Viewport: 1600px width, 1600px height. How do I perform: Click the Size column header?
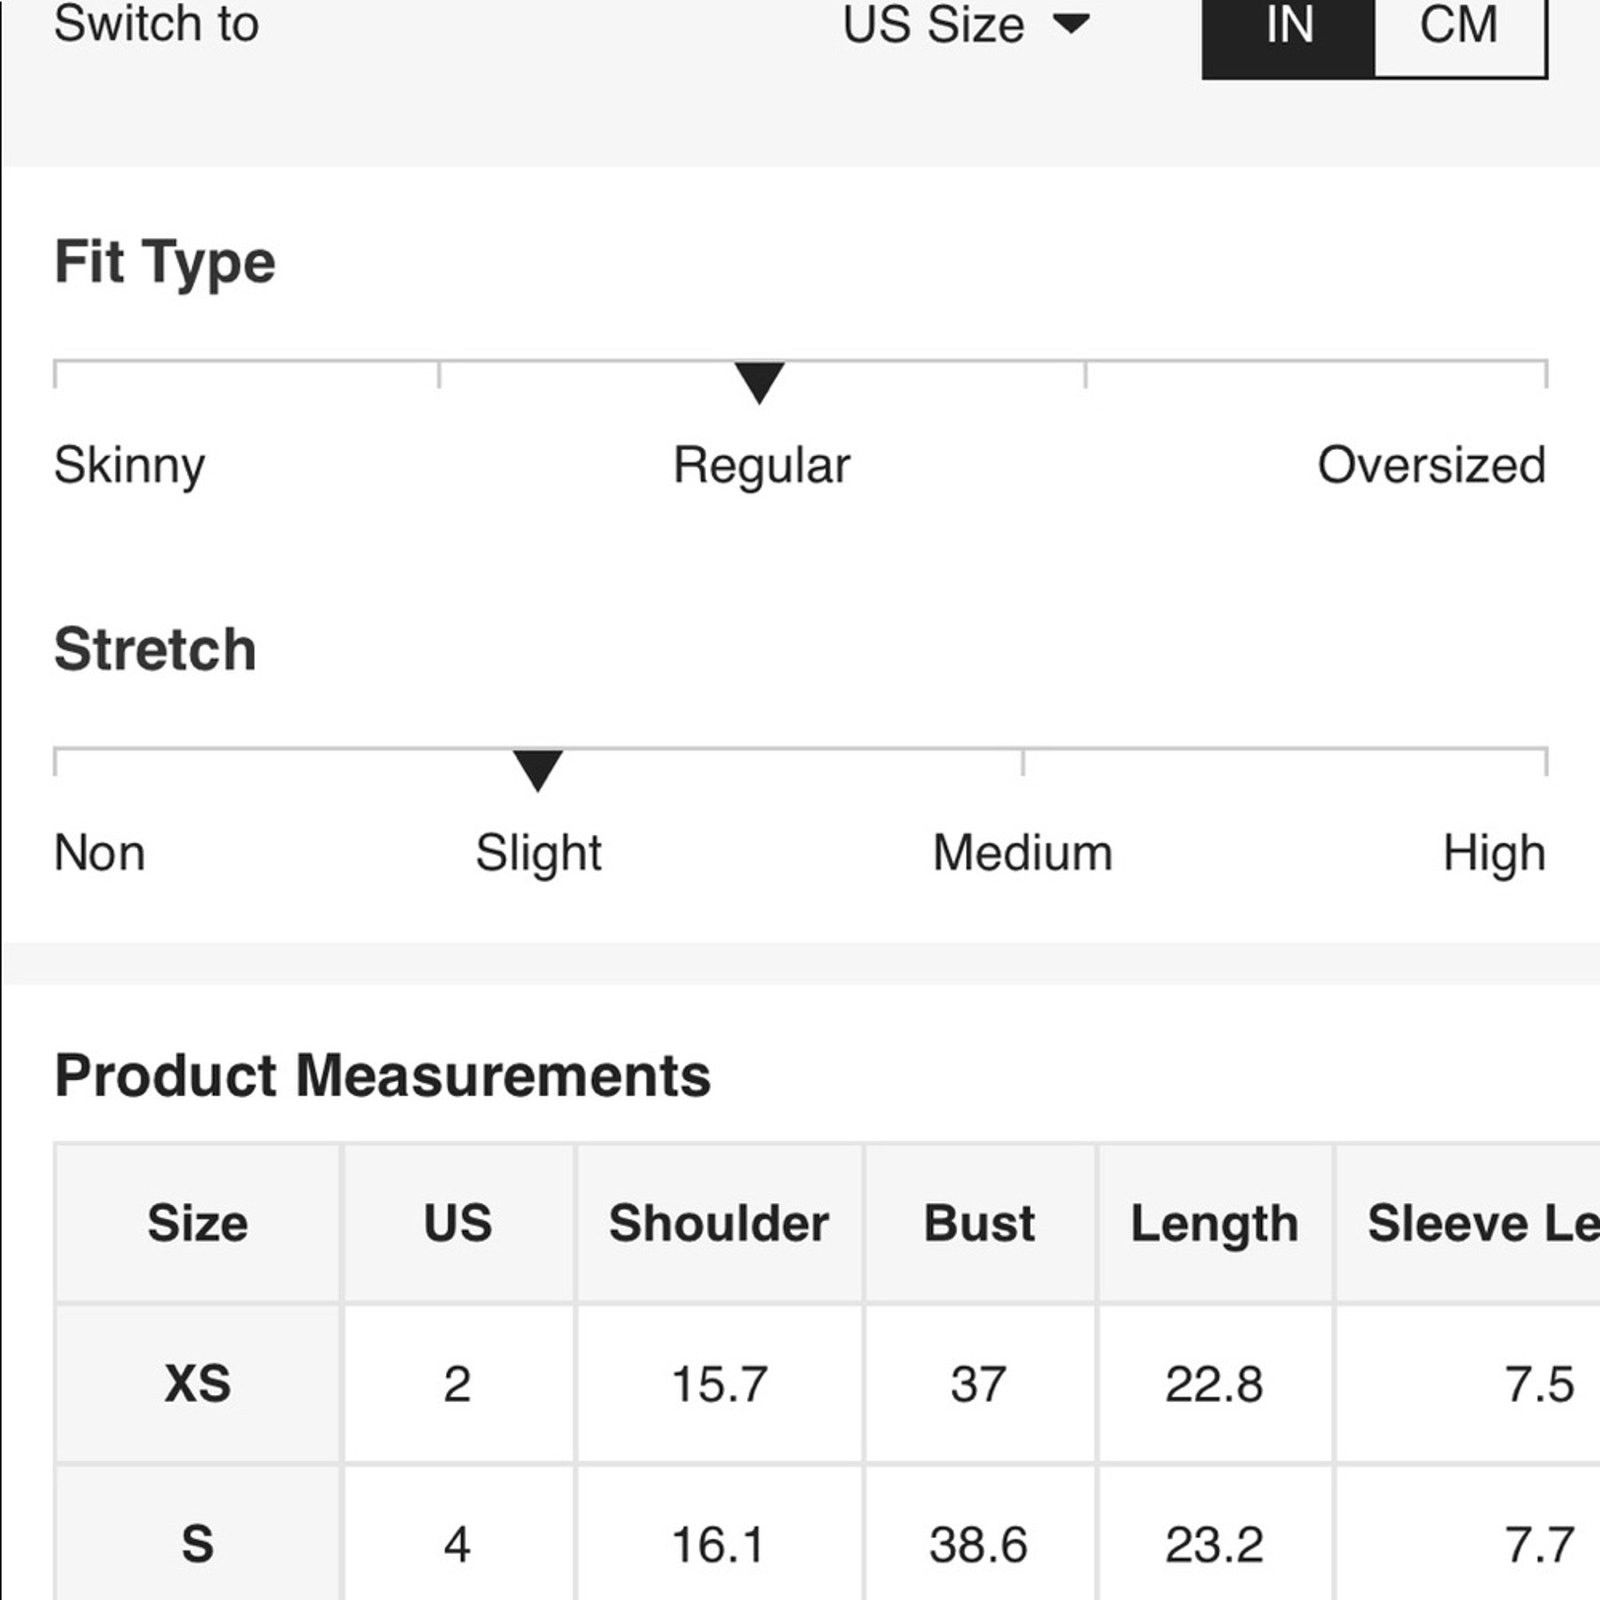coord(198,1223)
